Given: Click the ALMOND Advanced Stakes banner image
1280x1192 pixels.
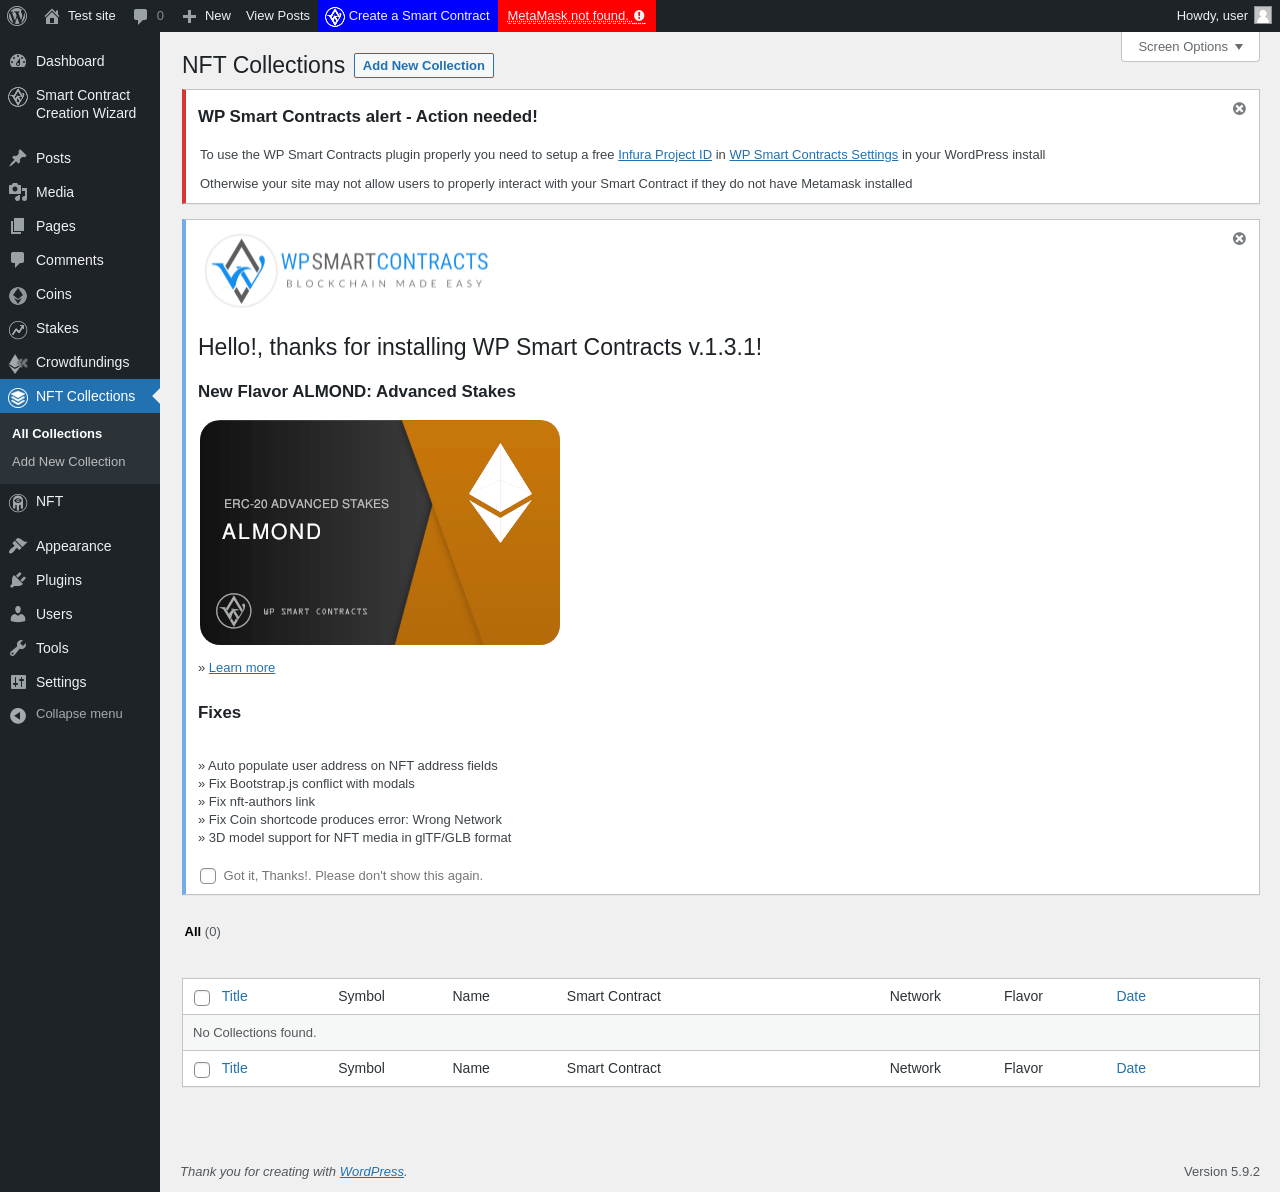Looking at the screenshot, I should (x=380, y=533).
